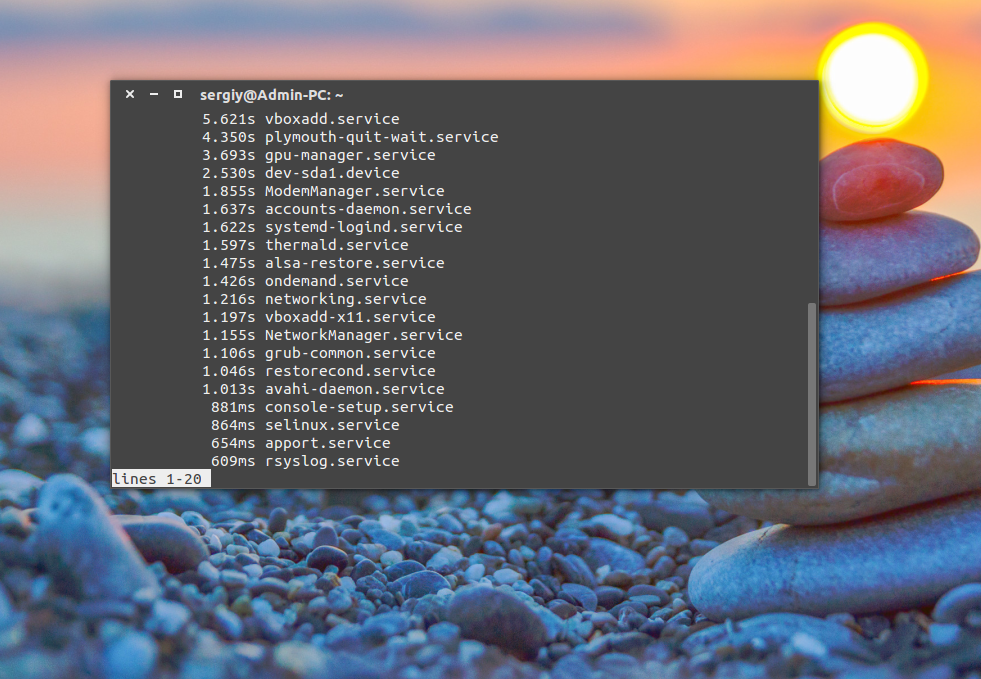
Task: Click the vboxadd.service line
Action: (331, 119)
